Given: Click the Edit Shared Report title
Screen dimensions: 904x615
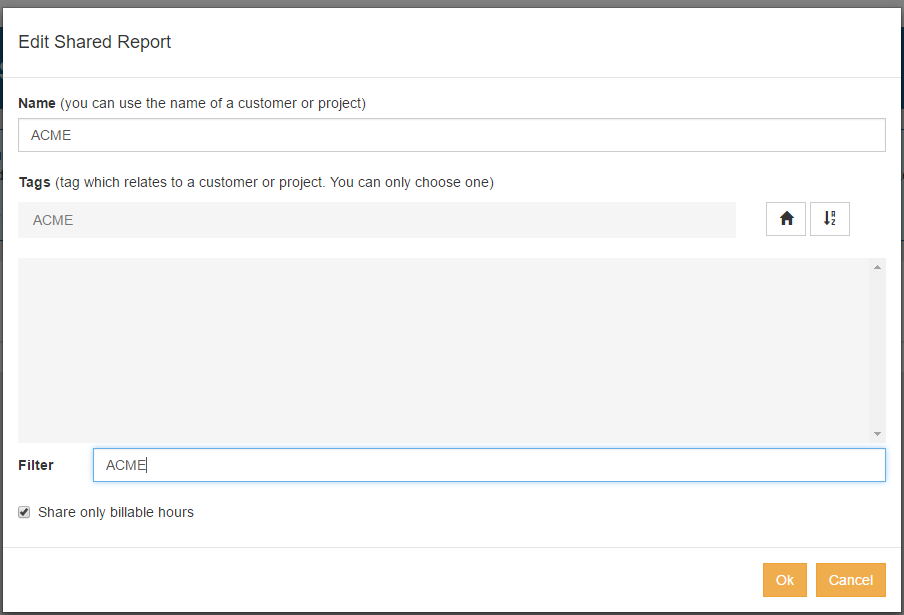Looking at the screenshot, I should (x=95, y=42).
